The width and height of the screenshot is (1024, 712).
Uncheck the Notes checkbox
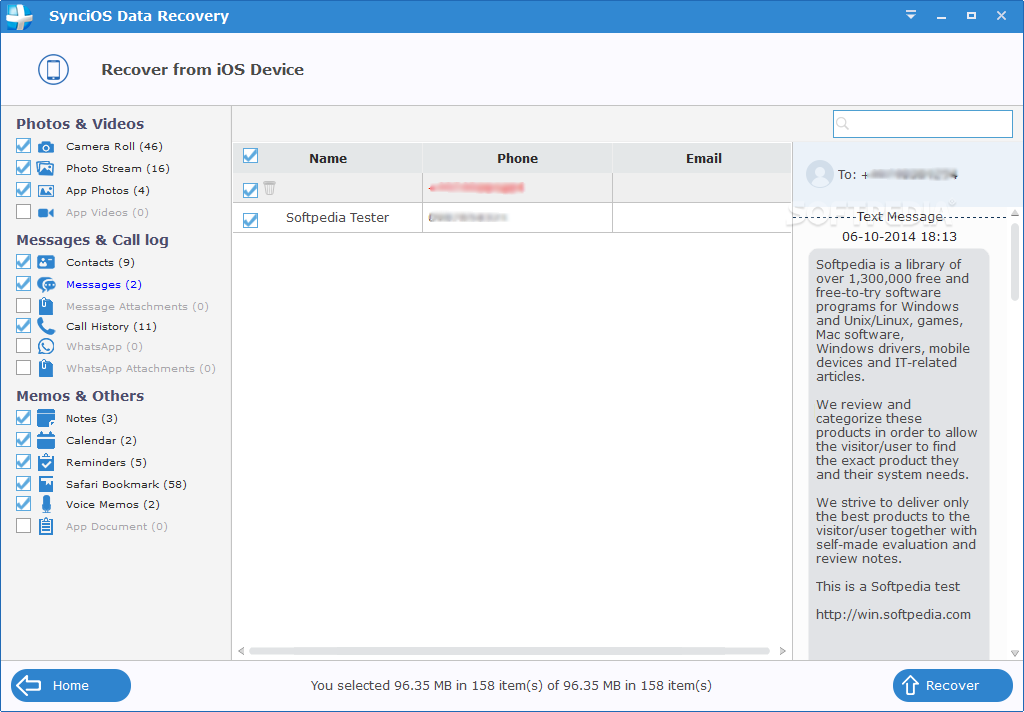24,417
